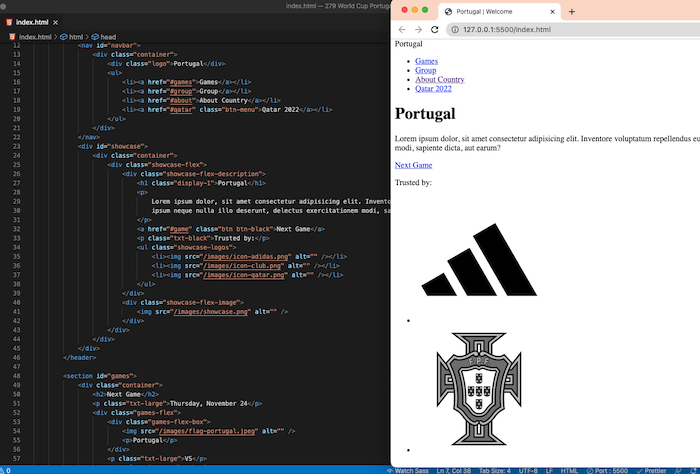Click the #game href on line 32
700x474 pixels.
pos(181,229)
